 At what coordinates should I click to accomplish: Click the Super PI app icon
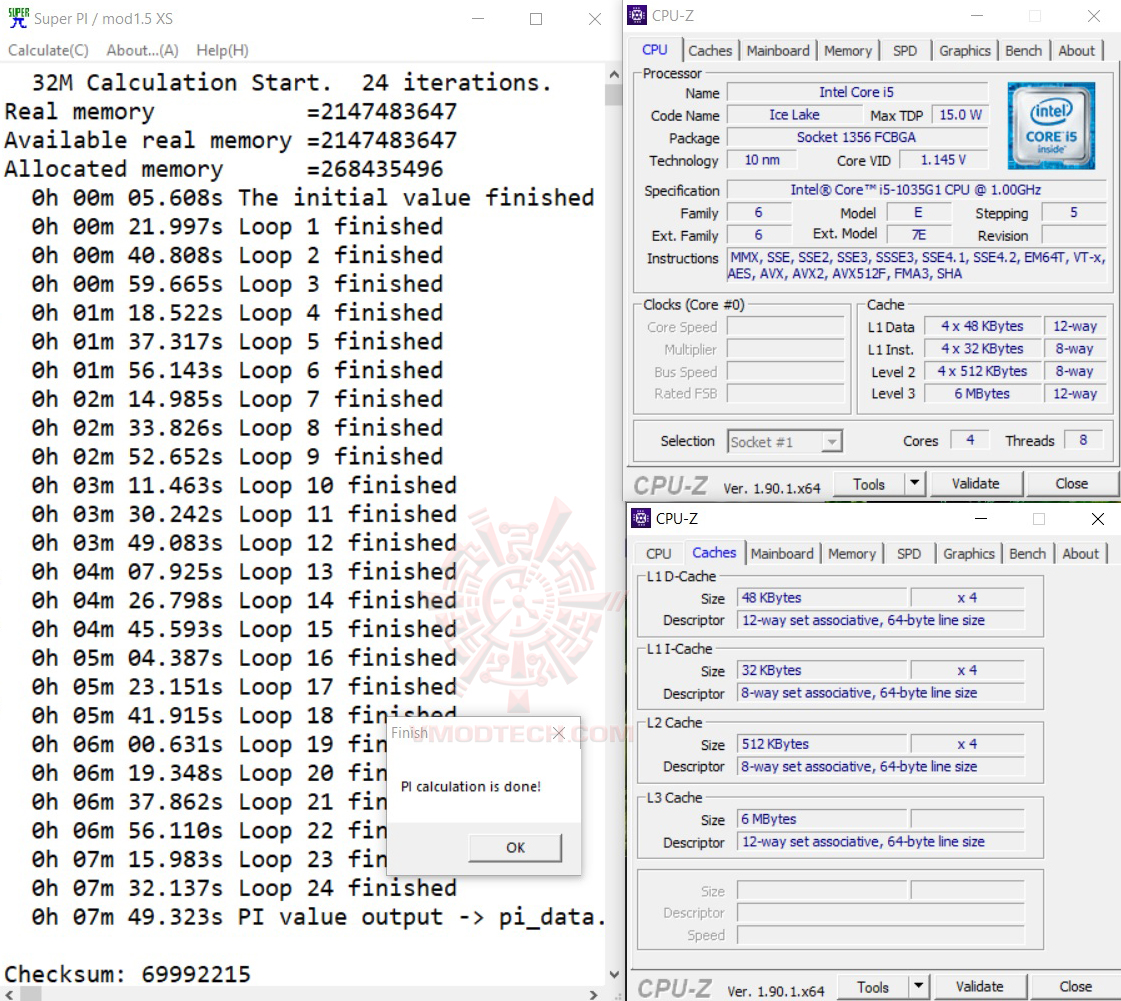tap(18, 18)
